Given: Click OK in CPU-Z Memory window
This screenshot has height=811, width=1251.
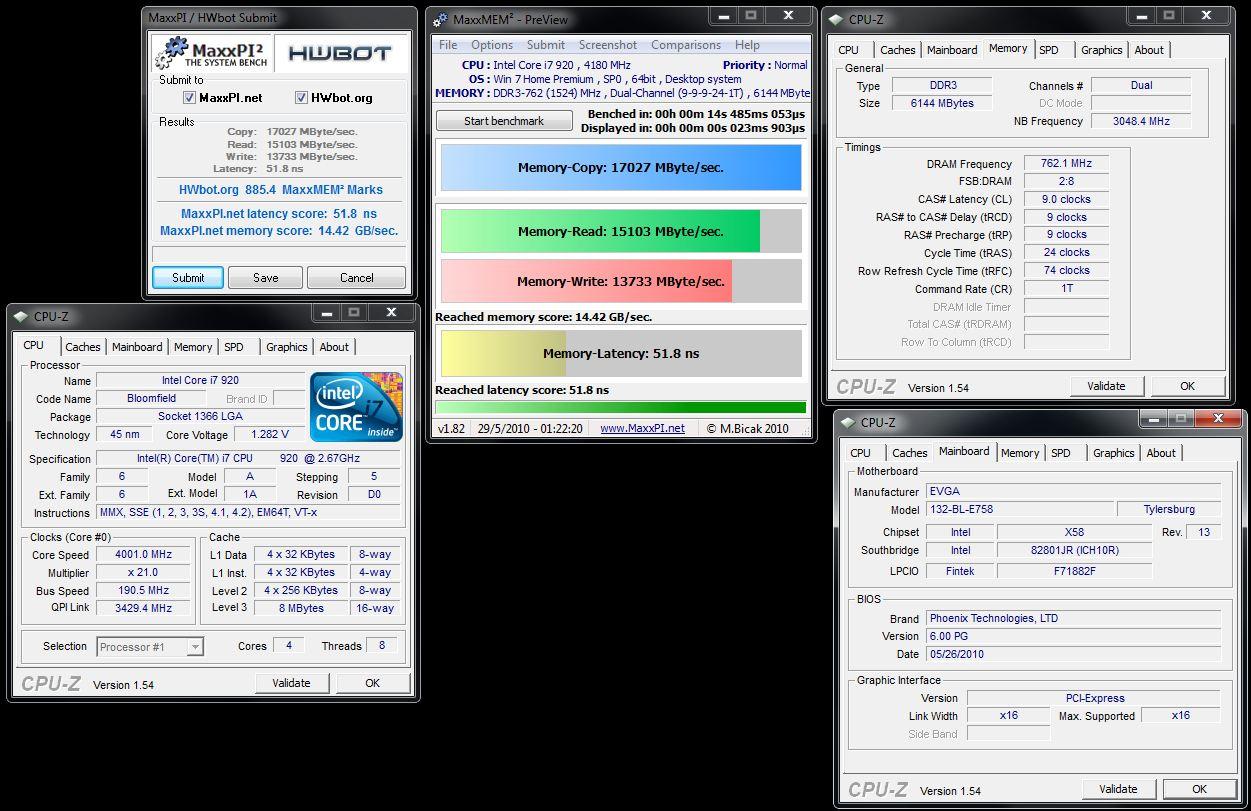Looking at the screenshot, I should pos(1187,386).
